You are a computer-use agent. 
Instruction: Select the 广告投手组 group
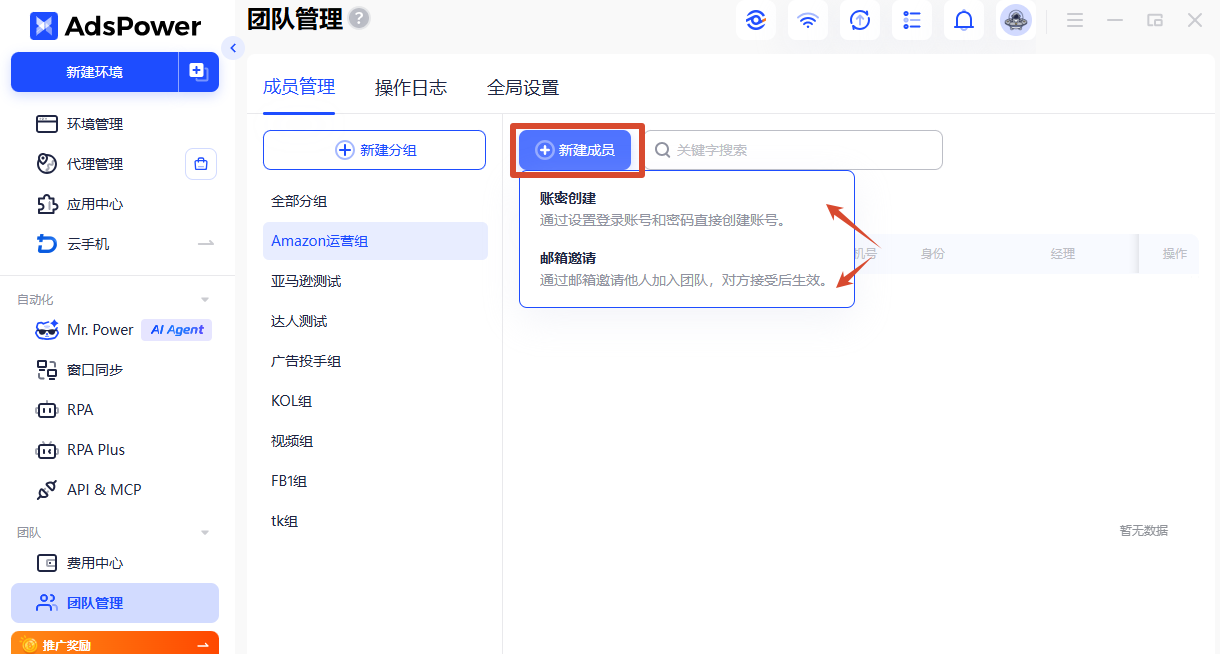[375, 361]
